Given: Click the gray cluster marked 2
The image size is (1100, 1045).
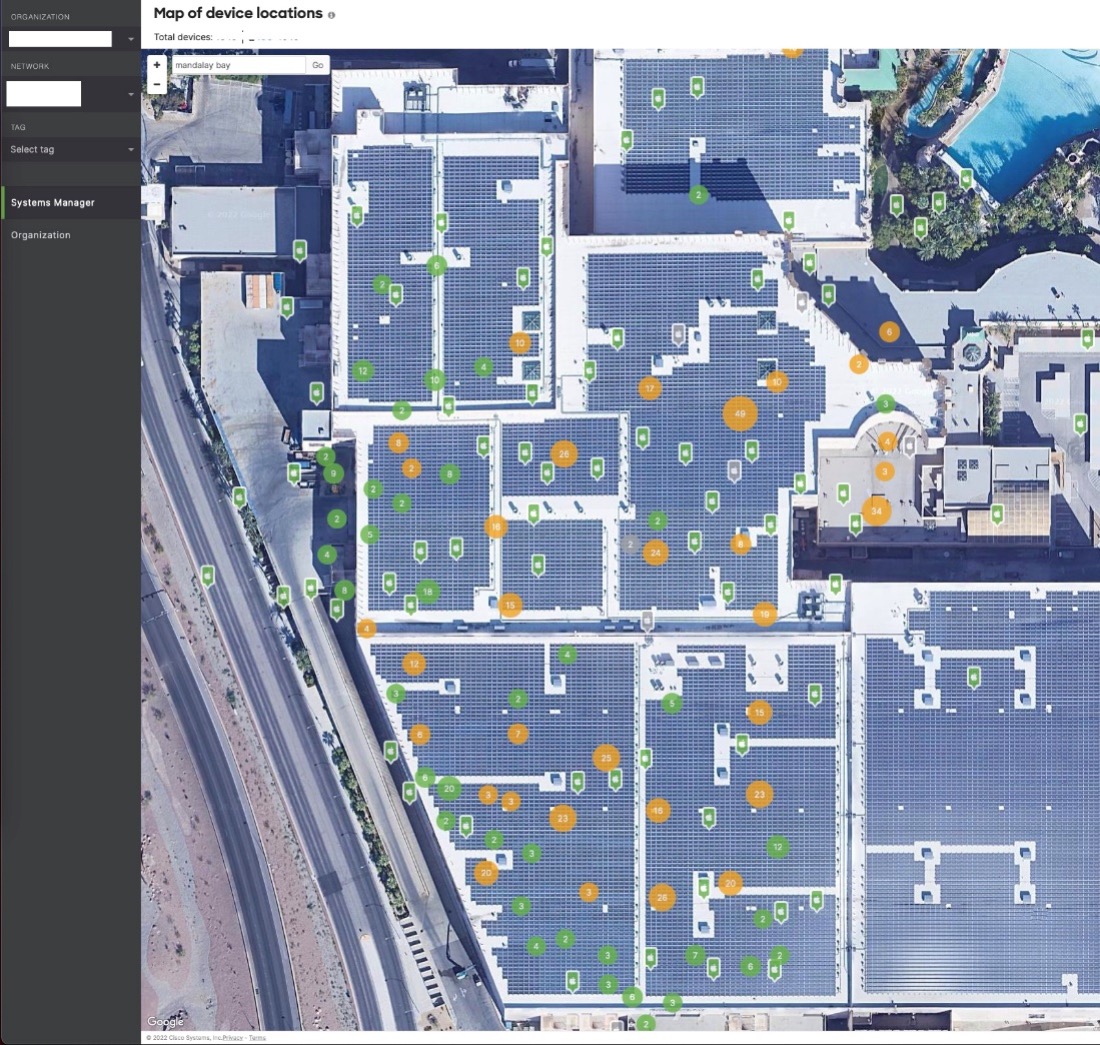Looking at the screenshot, I should 629,544.
